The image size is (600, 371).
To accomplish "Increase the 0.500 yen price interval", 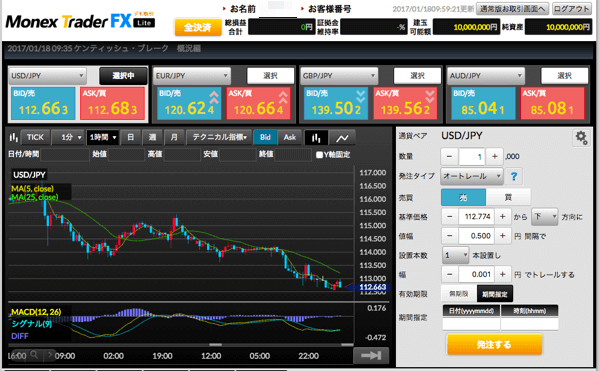I will click(502, 236).
